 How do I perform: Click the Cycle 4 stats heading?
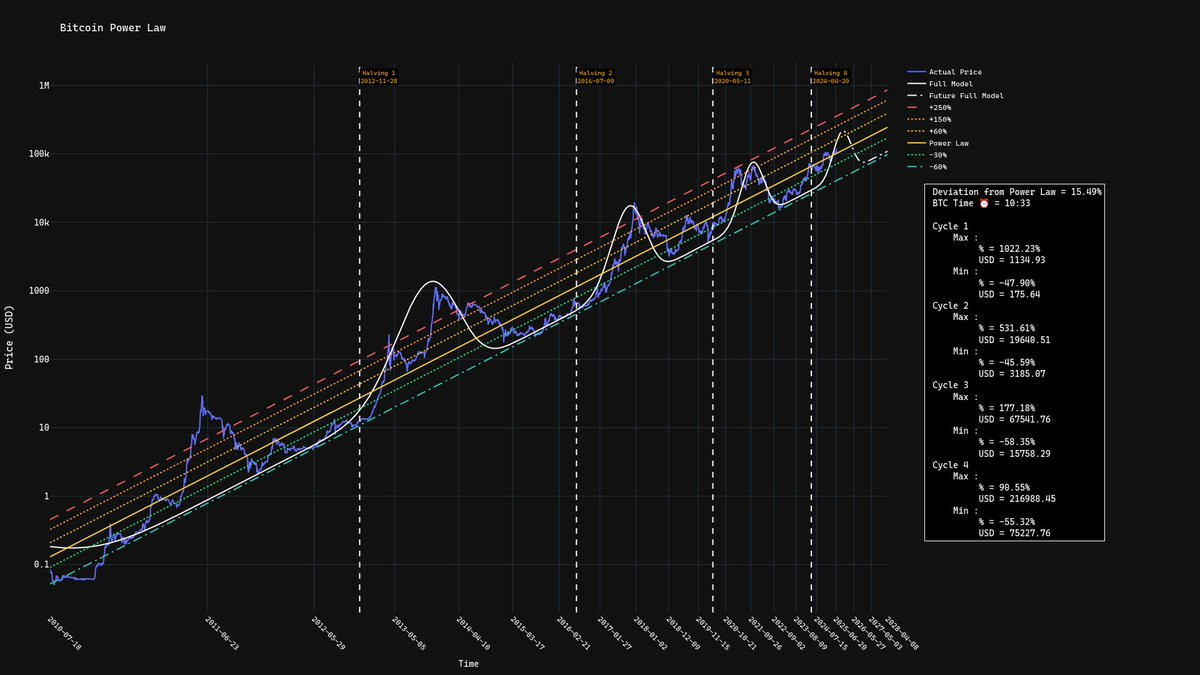coord(950,464)
